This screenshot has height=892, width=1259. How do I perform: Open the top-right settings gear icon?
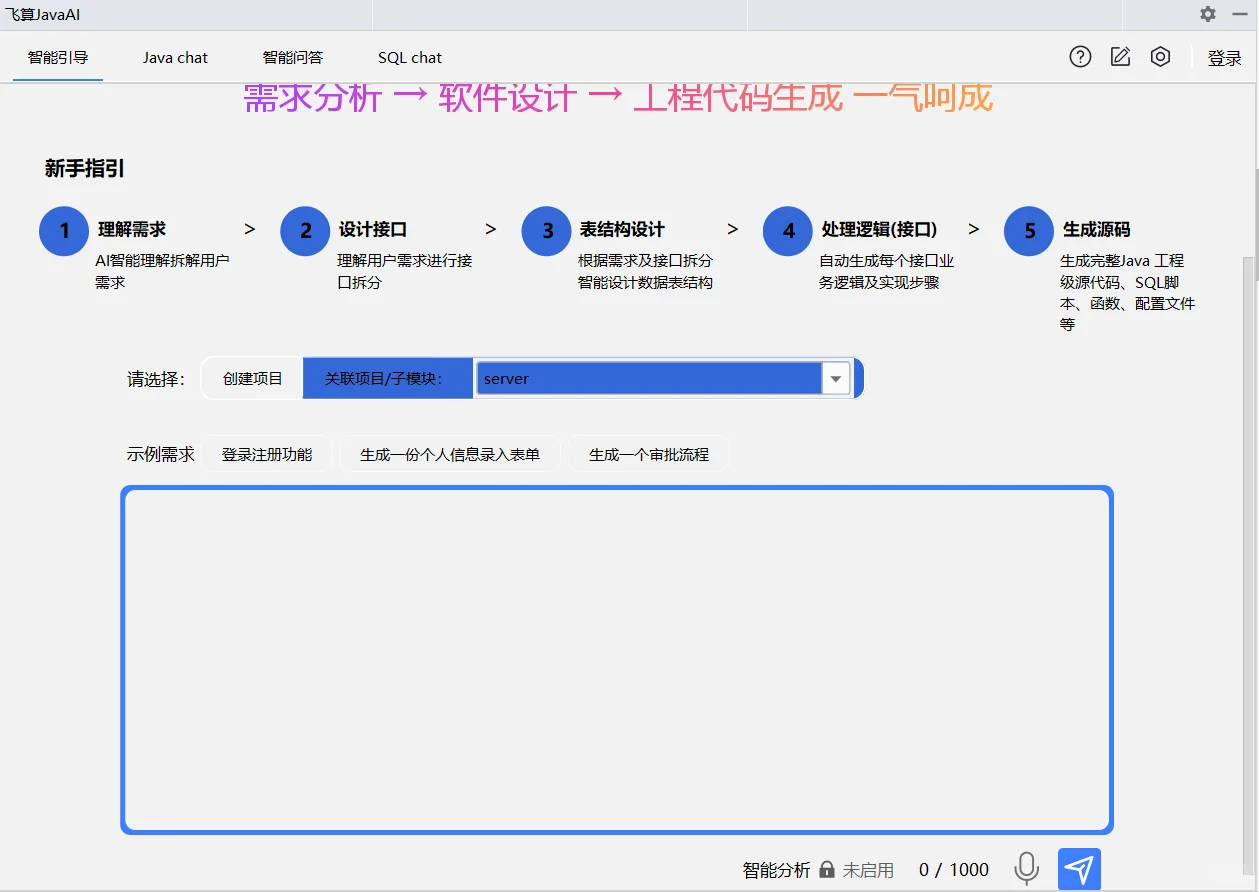tap(1207, 14)
